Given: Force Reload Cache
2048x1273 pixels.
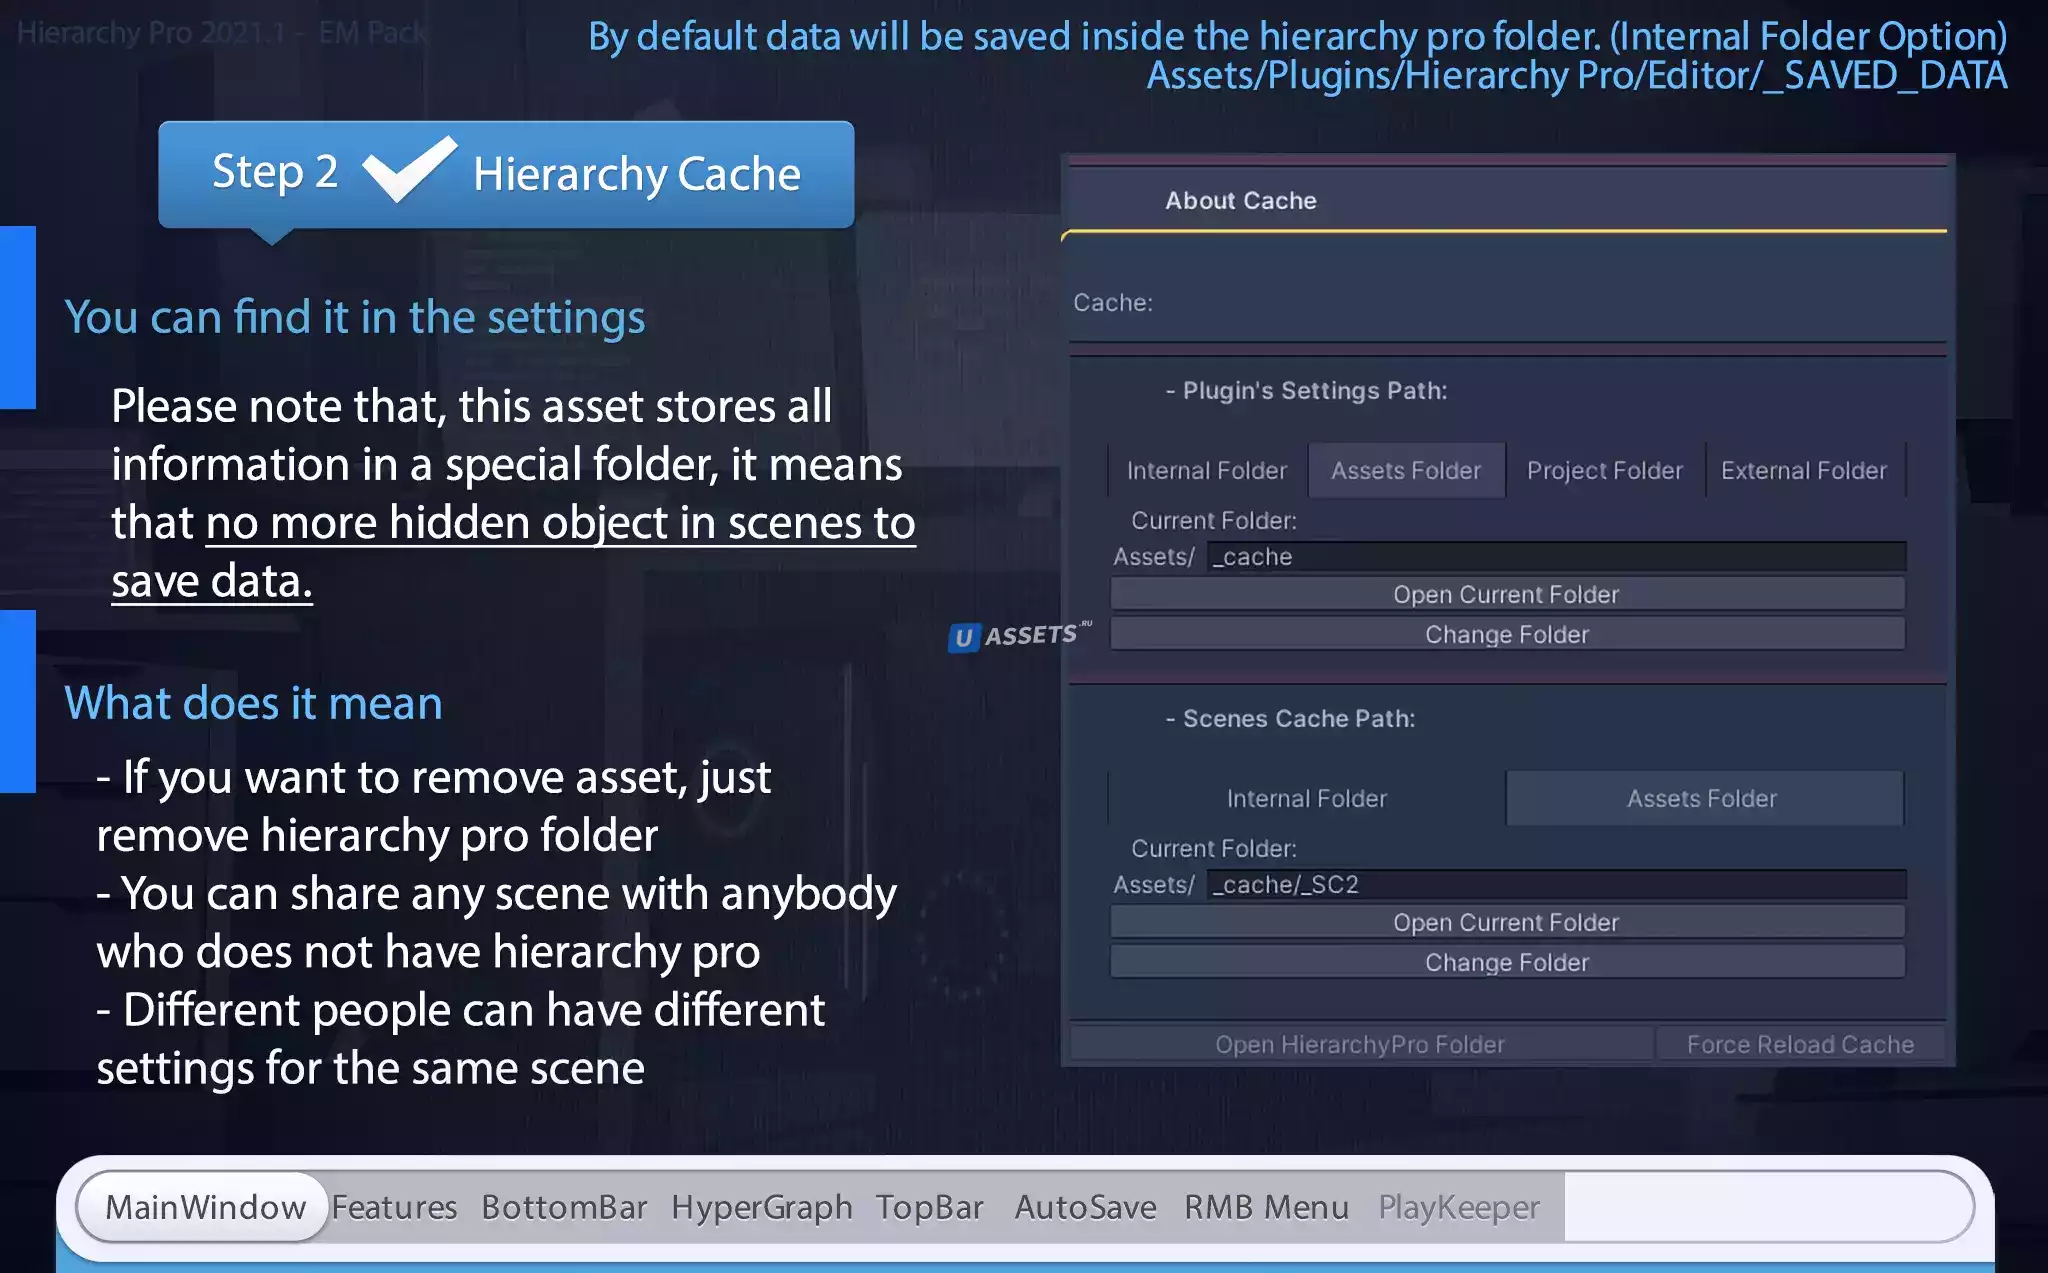Looking at the screenshot, I should click(1800, 1044).
